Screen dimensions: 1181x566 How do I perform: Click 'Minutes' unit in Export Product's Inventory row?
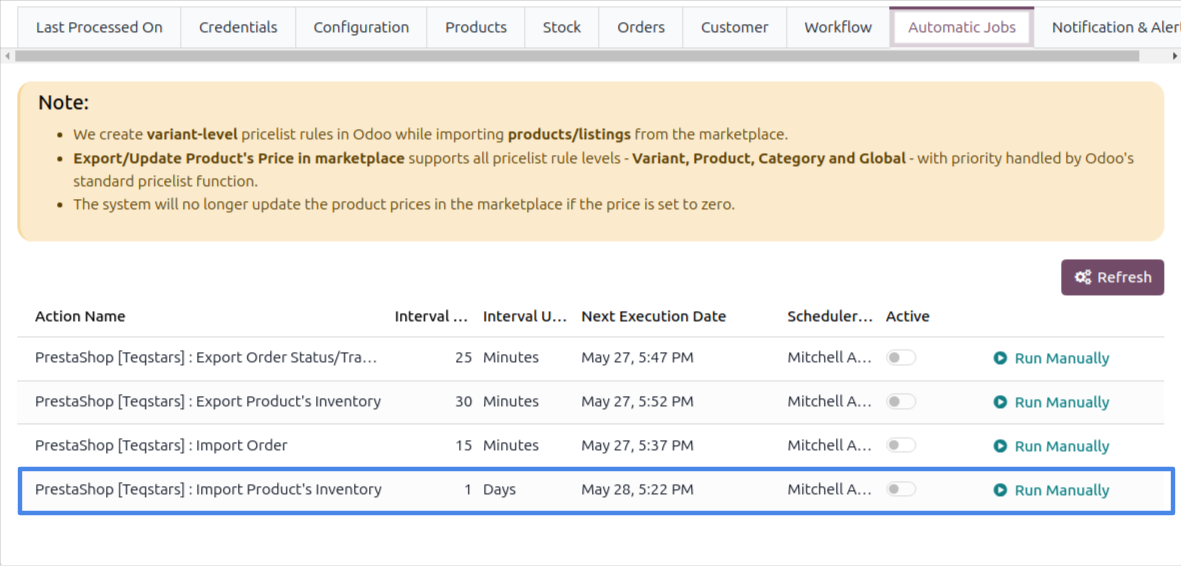point(511,402)
